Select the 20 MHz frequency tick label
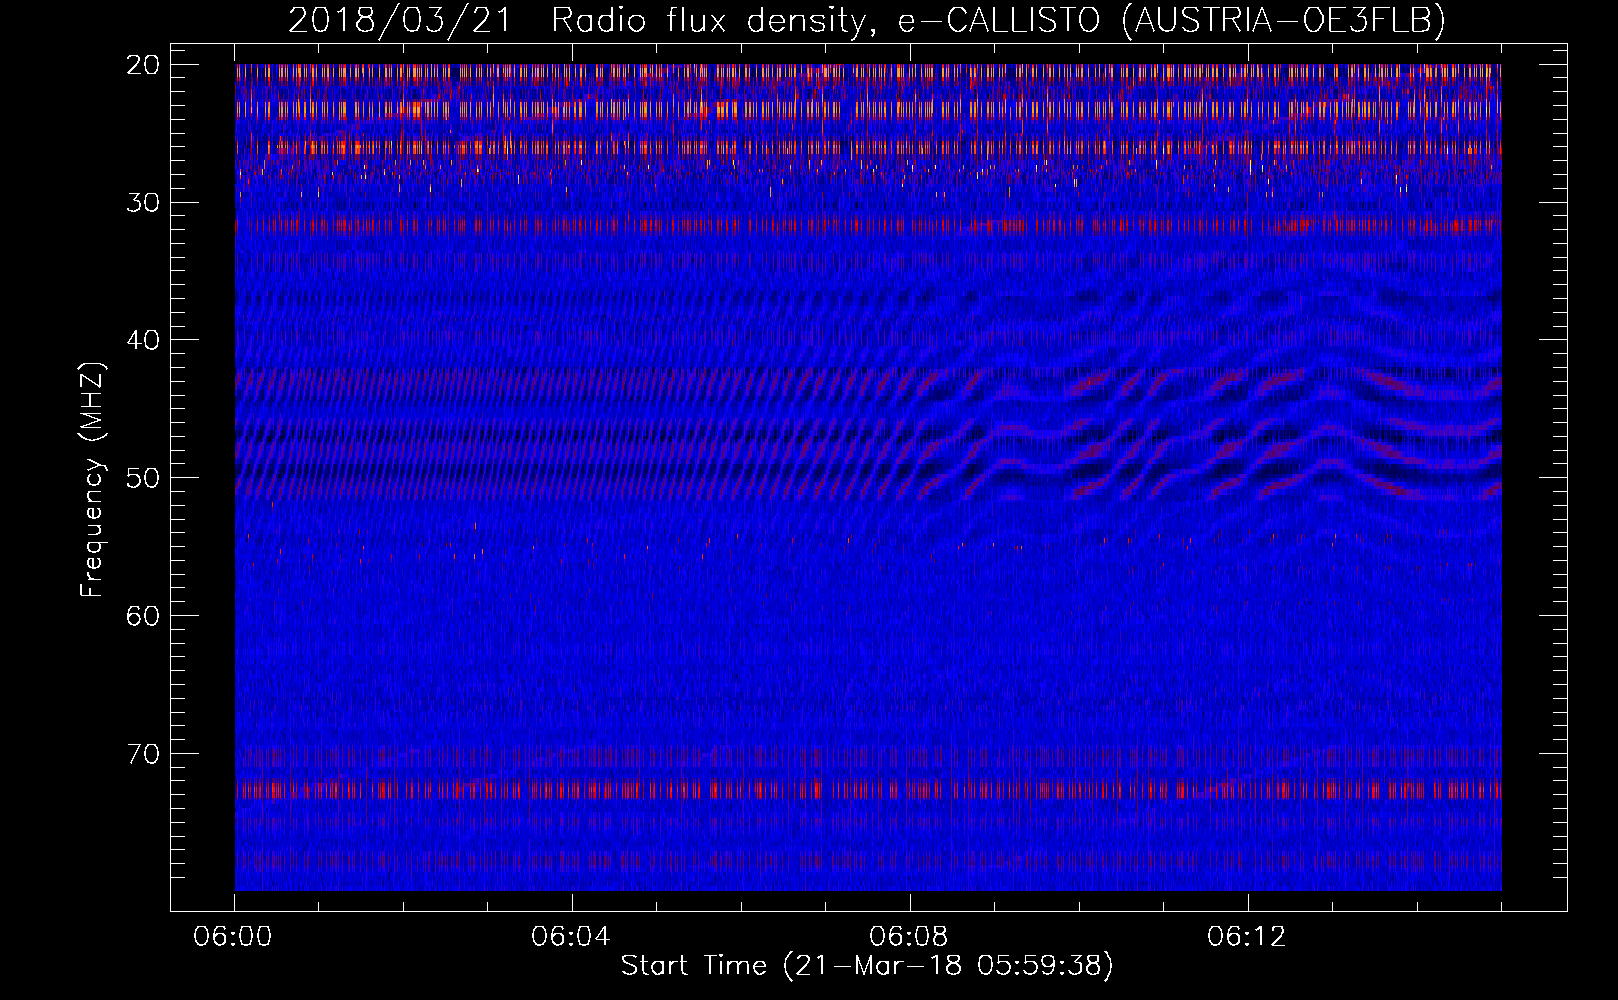The image size is (1618, 1000). (x=143, y=65)
